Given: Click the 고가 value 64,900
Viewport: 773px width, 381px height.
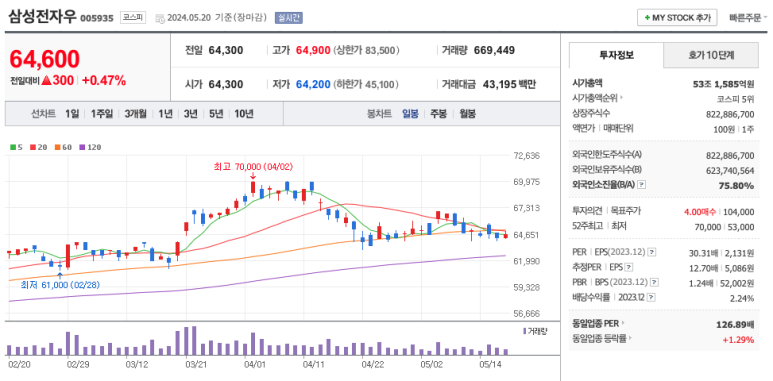Looking at the screenshot, I should pos(313,50).
